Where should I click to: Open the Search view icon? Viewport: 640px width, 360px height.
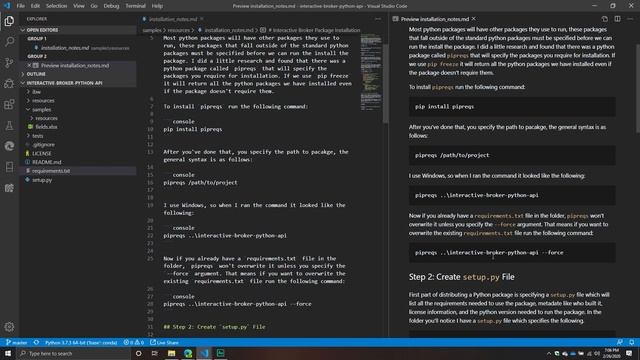tap(9, 42)
